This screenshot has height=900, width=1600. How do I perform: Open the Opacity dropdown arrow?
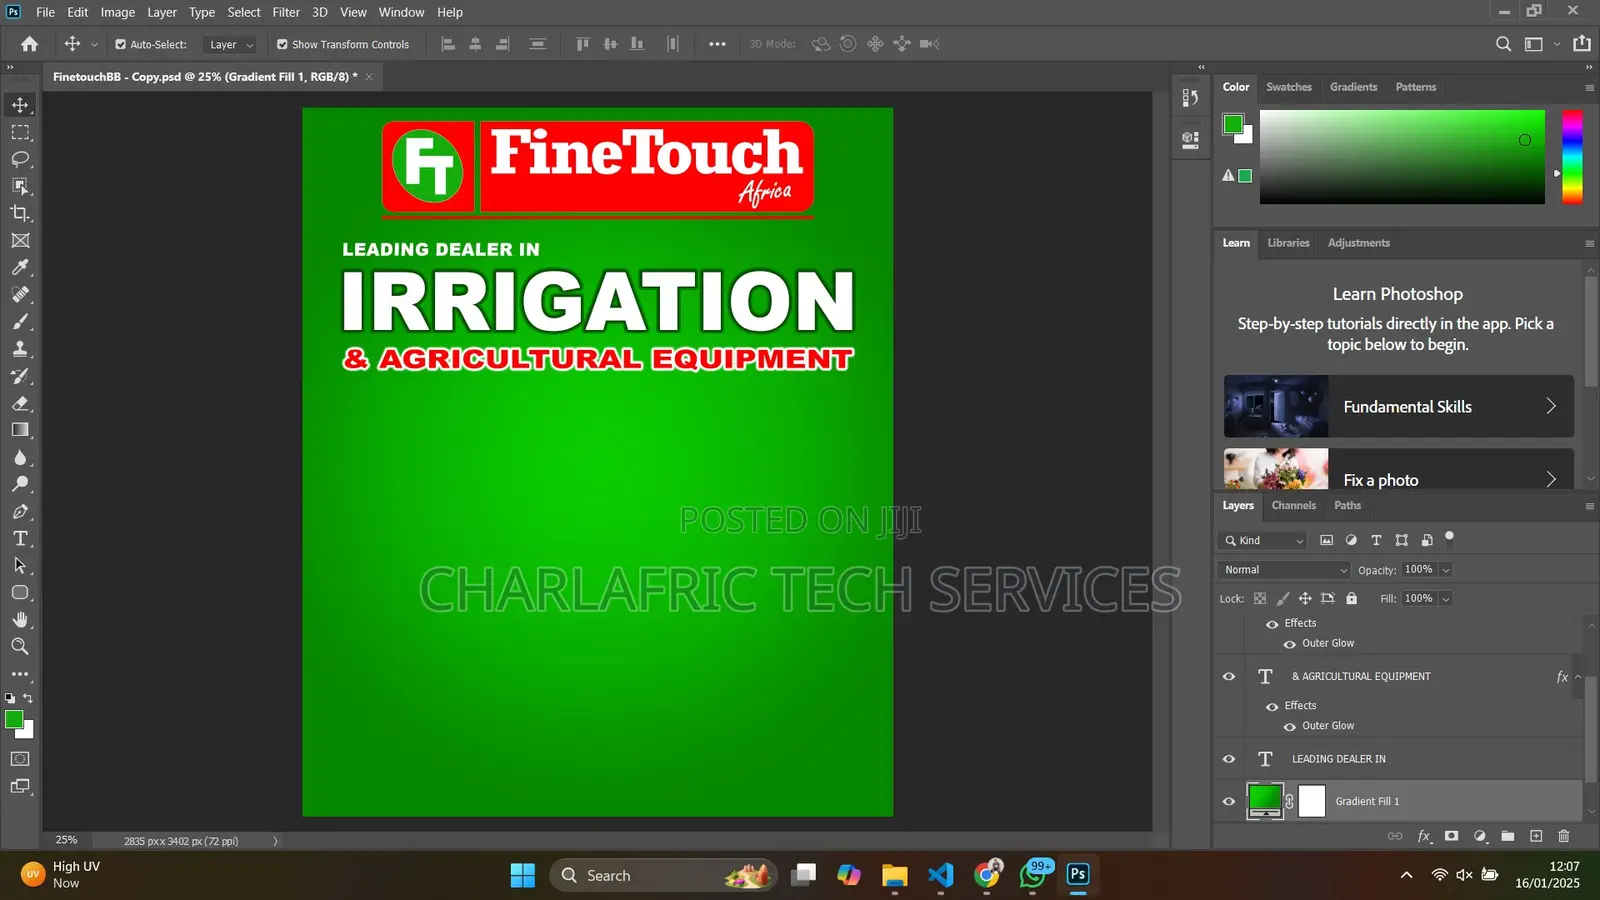point(1445,569)
